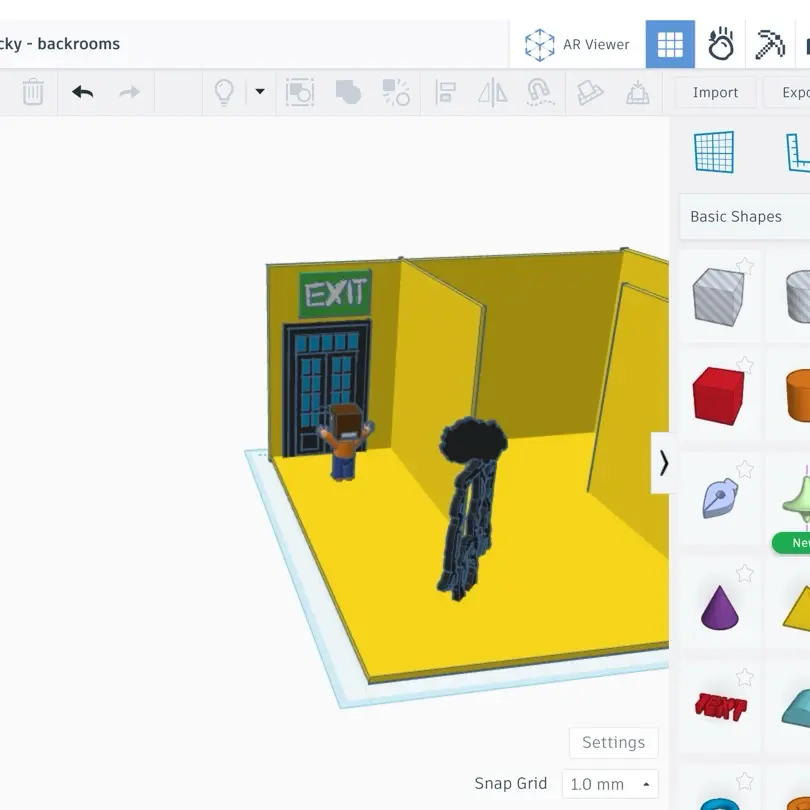The width and height of the screenshot is (810, 810).
Task: Open the Bricks pickaxe mode
Action: coord(770,44)
